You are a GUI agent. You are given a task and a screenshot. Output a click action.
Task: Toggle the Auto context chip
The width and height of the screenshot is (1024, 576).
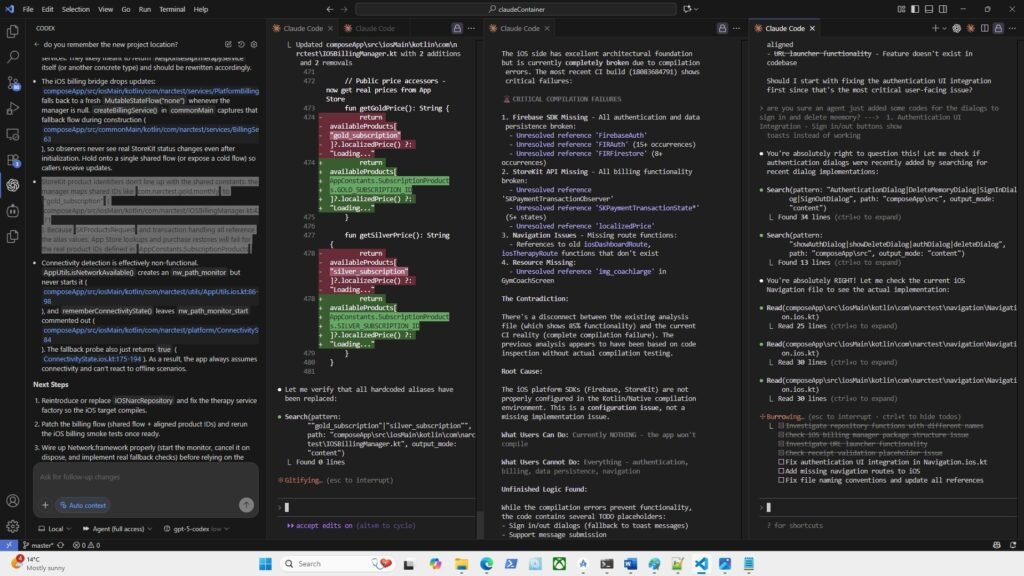coord(82,505)
